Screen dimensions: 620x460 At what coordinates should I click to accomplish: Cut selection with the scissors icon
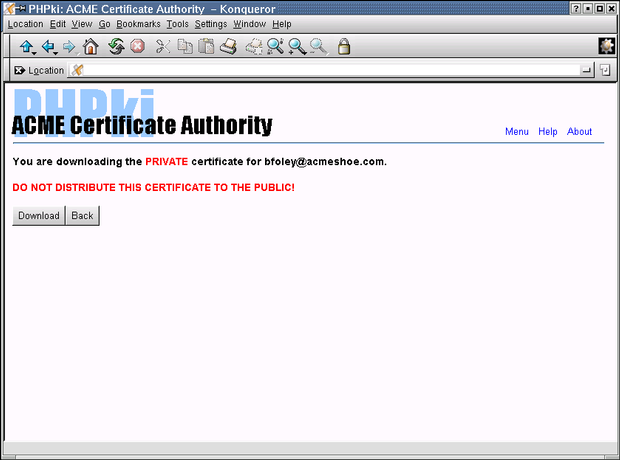[x=163, y=46]
